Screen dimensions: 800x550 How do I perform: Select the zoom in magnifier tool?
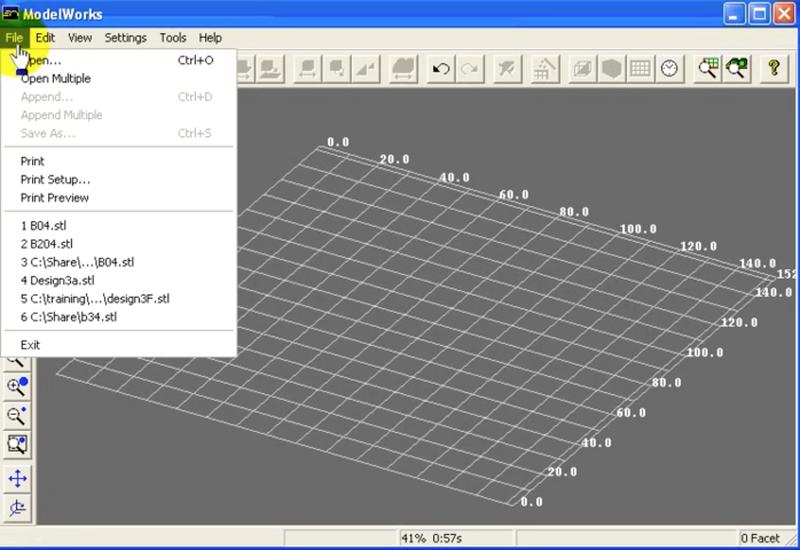tap(17, 387)
